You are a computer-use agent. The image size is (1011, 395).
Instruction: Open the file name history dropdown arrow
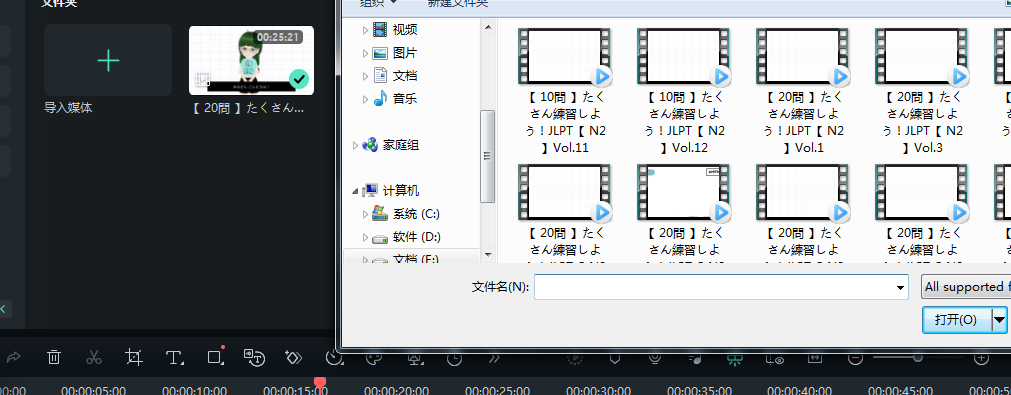(901, 287)
